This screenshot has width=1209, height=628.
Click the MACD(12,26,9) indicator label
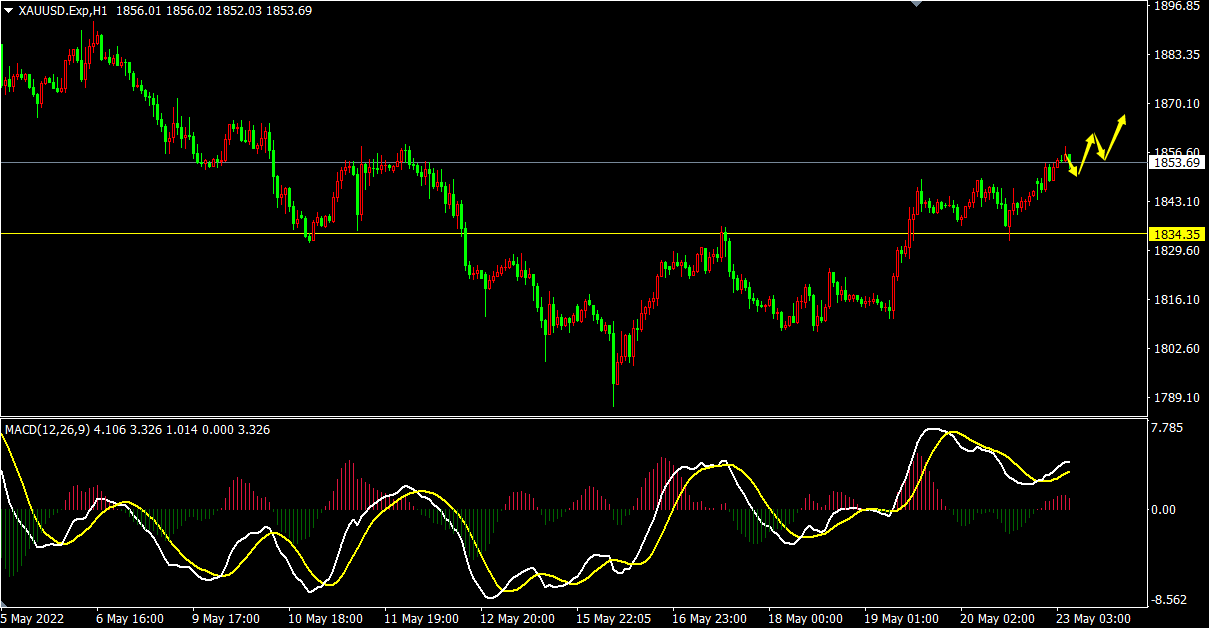tap(47, 430)
